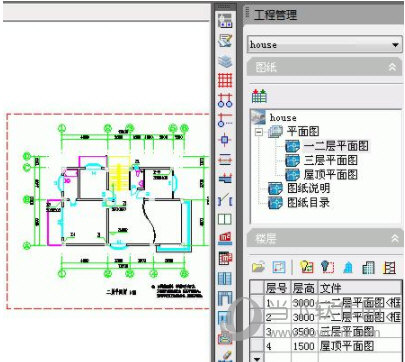Click the file cell of floor row 1
This screenshot has width=405, height=362.
click(x=360, y=303)
